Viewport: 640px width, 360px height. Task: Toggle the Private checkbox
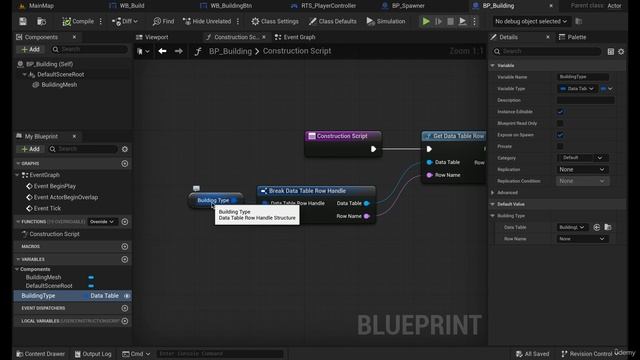point(560,146)
